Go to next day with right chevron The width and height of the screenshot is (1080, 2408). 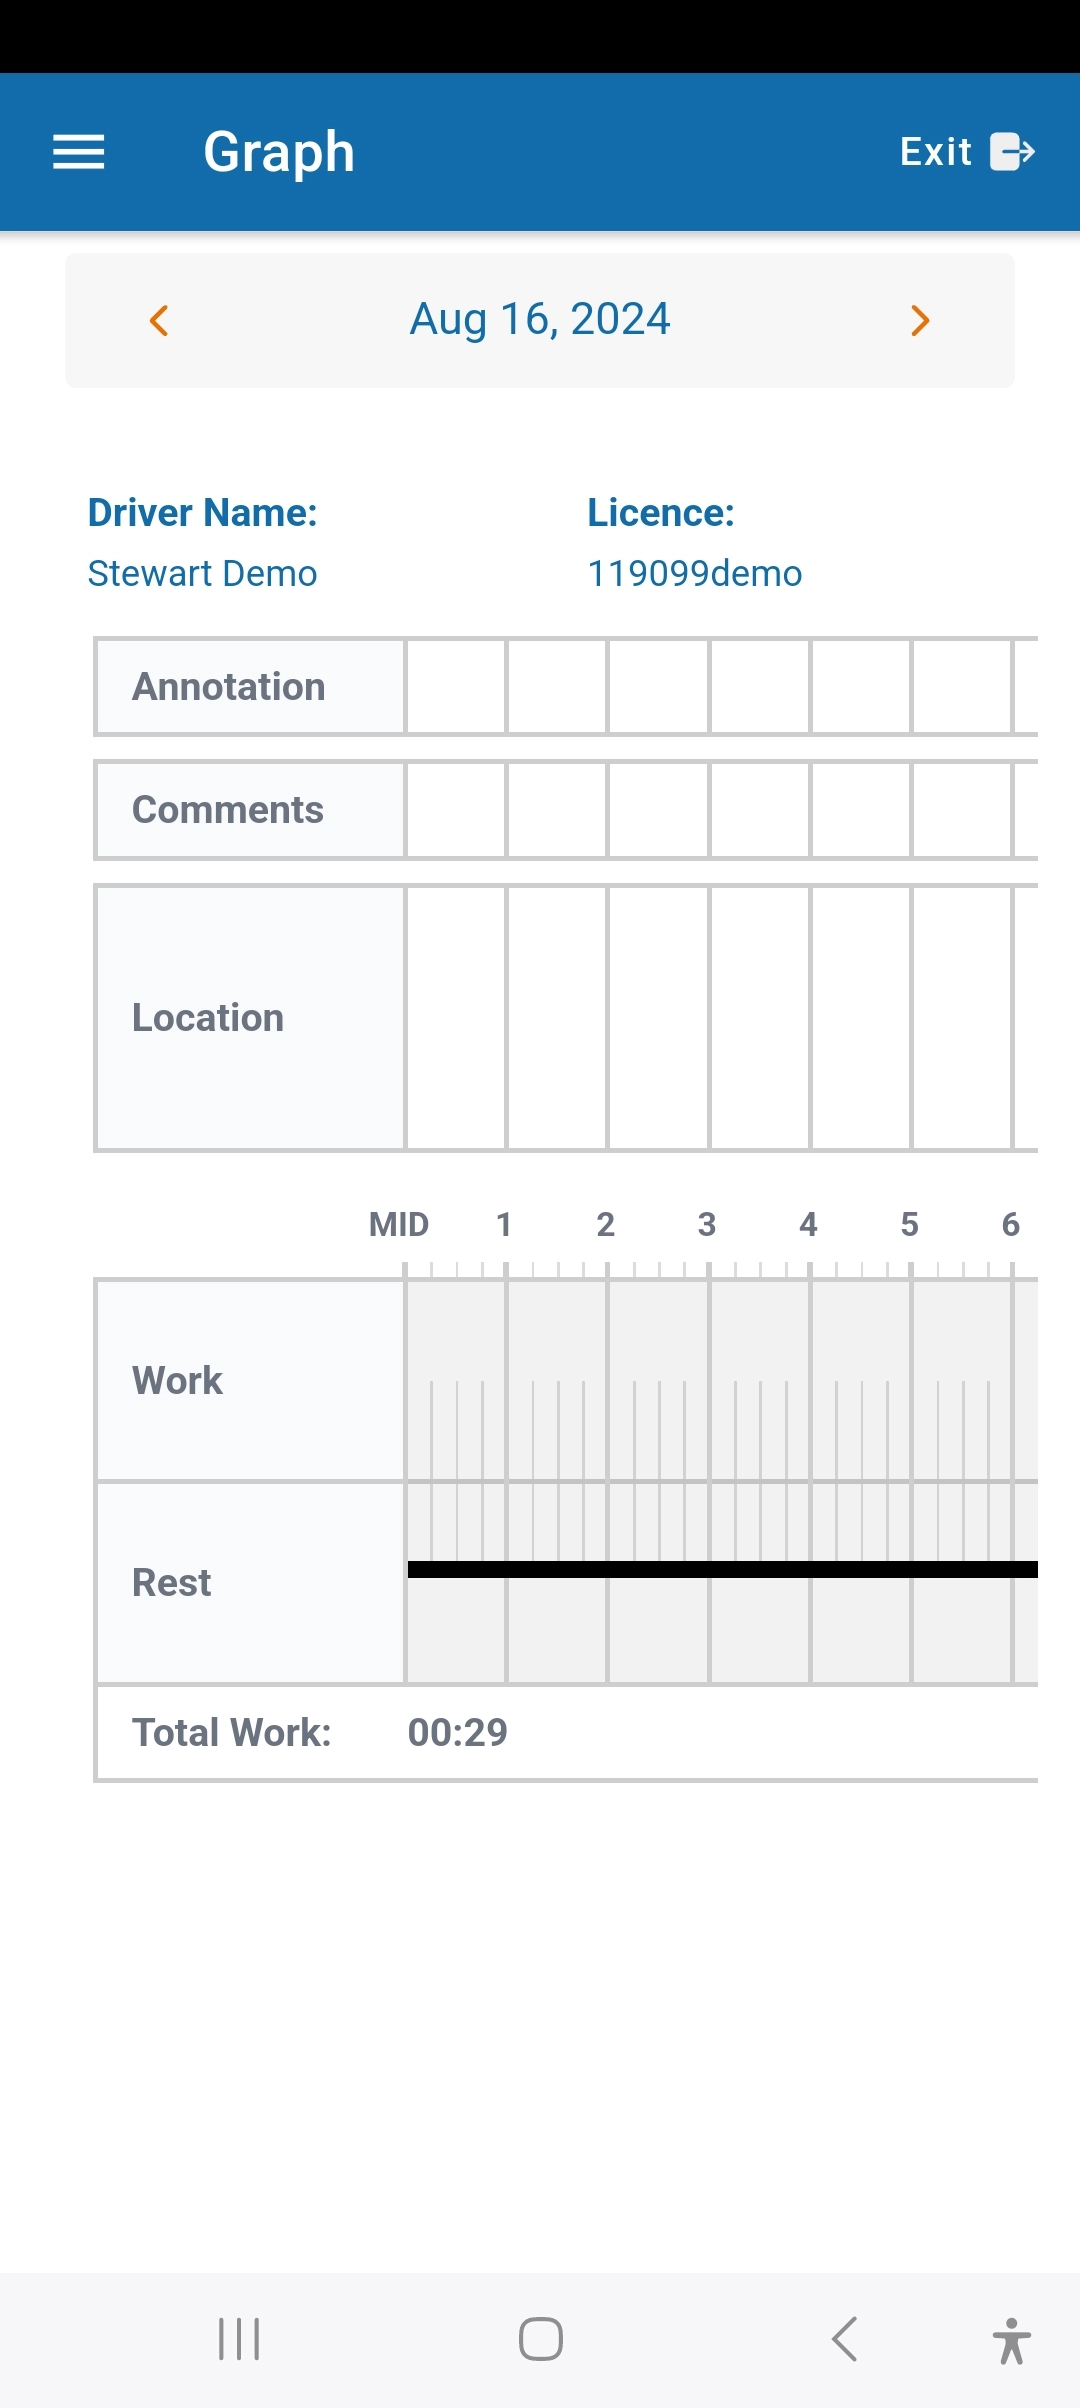point(920,321)
